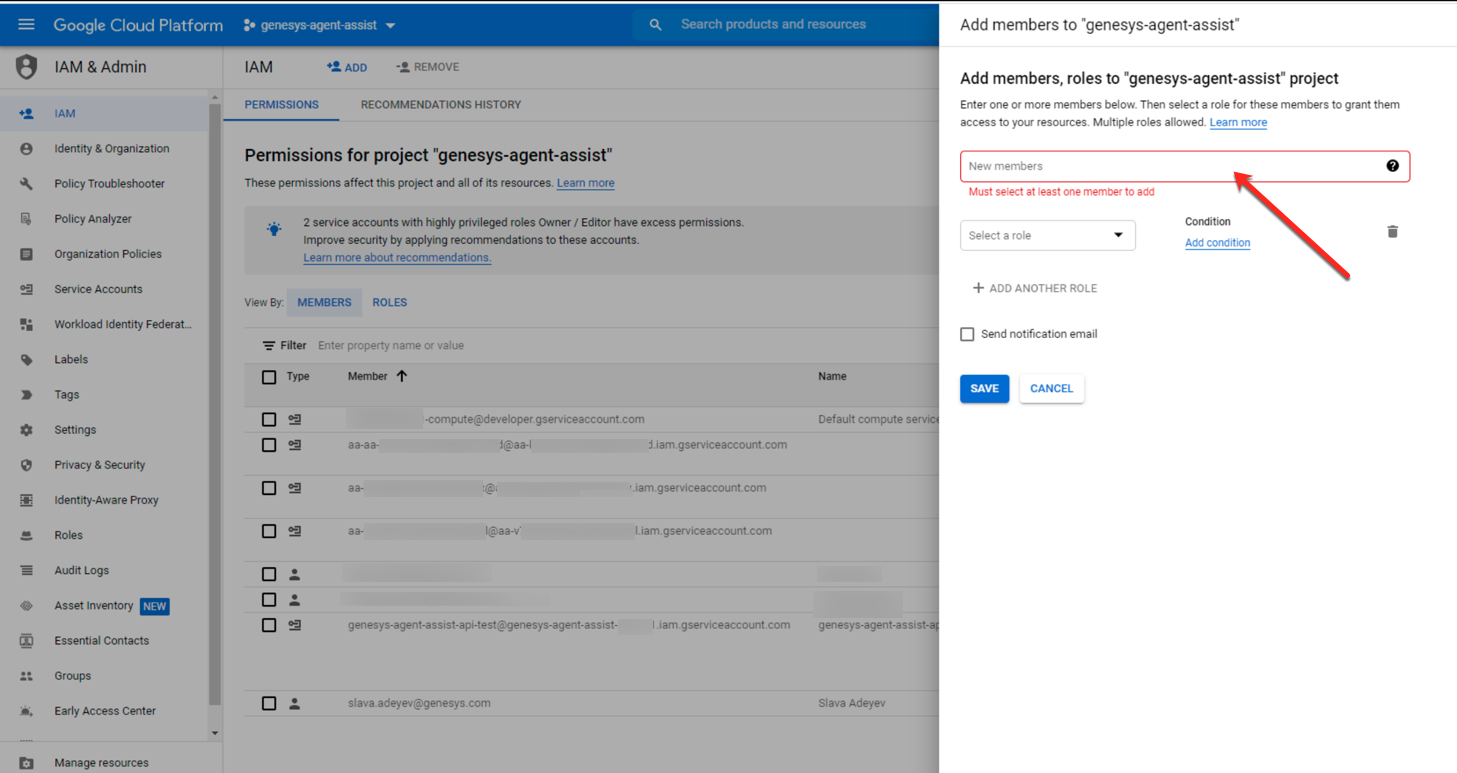Click the Privacy & Security icon
Screen dimensions: 1457x773
(26, 465)
